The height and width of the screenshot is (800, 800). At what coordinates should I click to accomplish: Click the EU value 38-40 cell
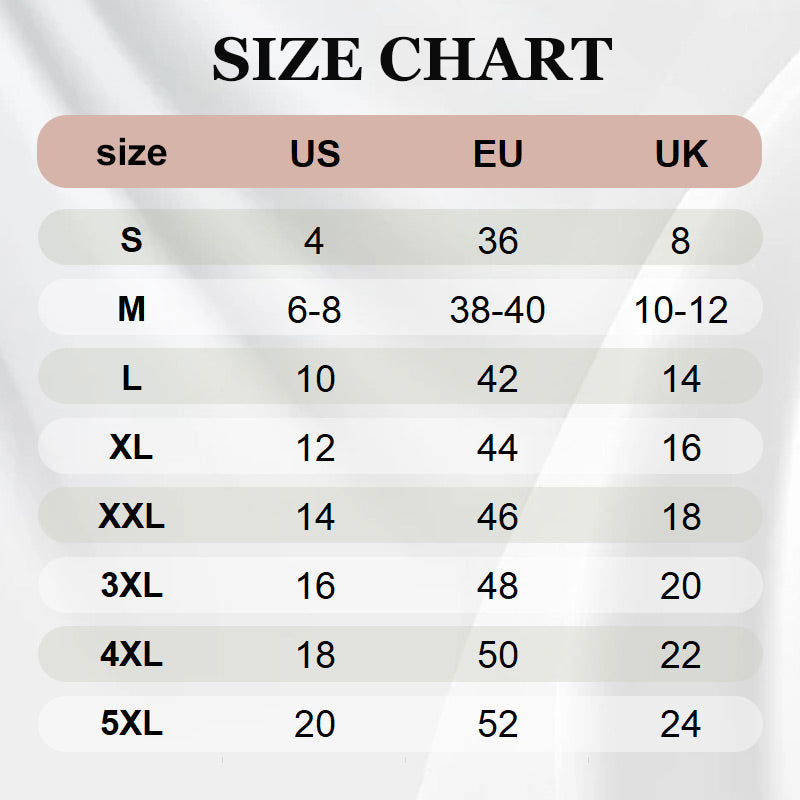pos(498,310)
